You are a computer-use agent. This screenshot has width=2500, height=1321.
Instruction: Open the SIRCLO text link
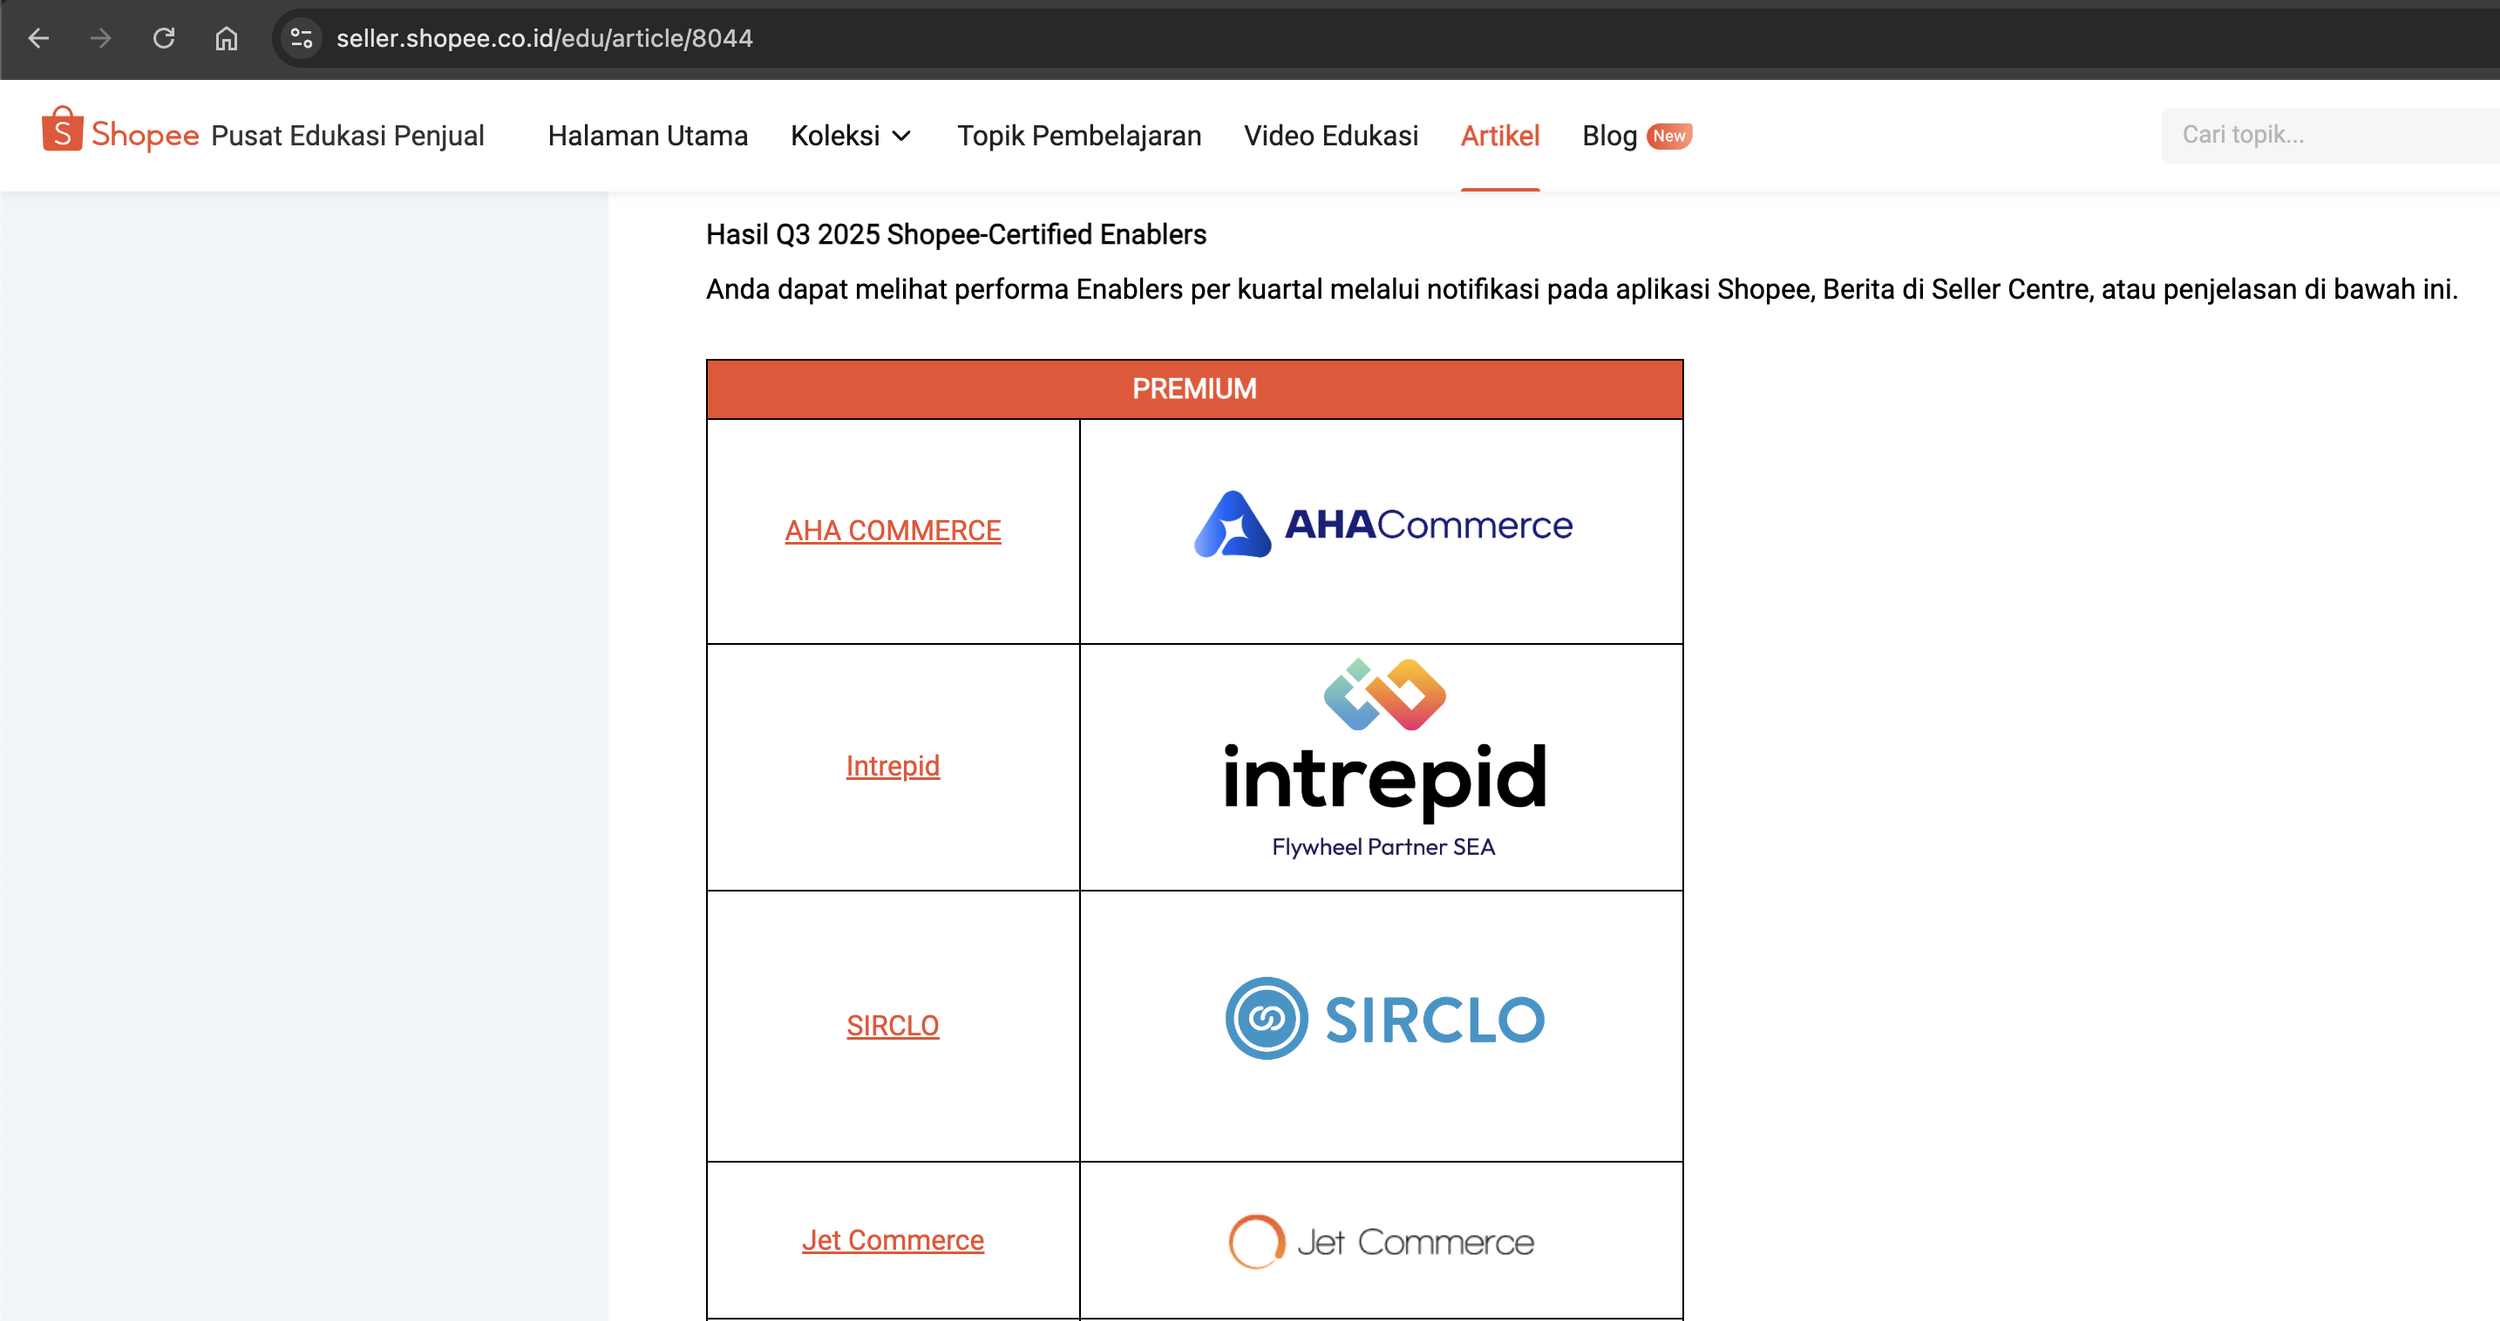892,1025
